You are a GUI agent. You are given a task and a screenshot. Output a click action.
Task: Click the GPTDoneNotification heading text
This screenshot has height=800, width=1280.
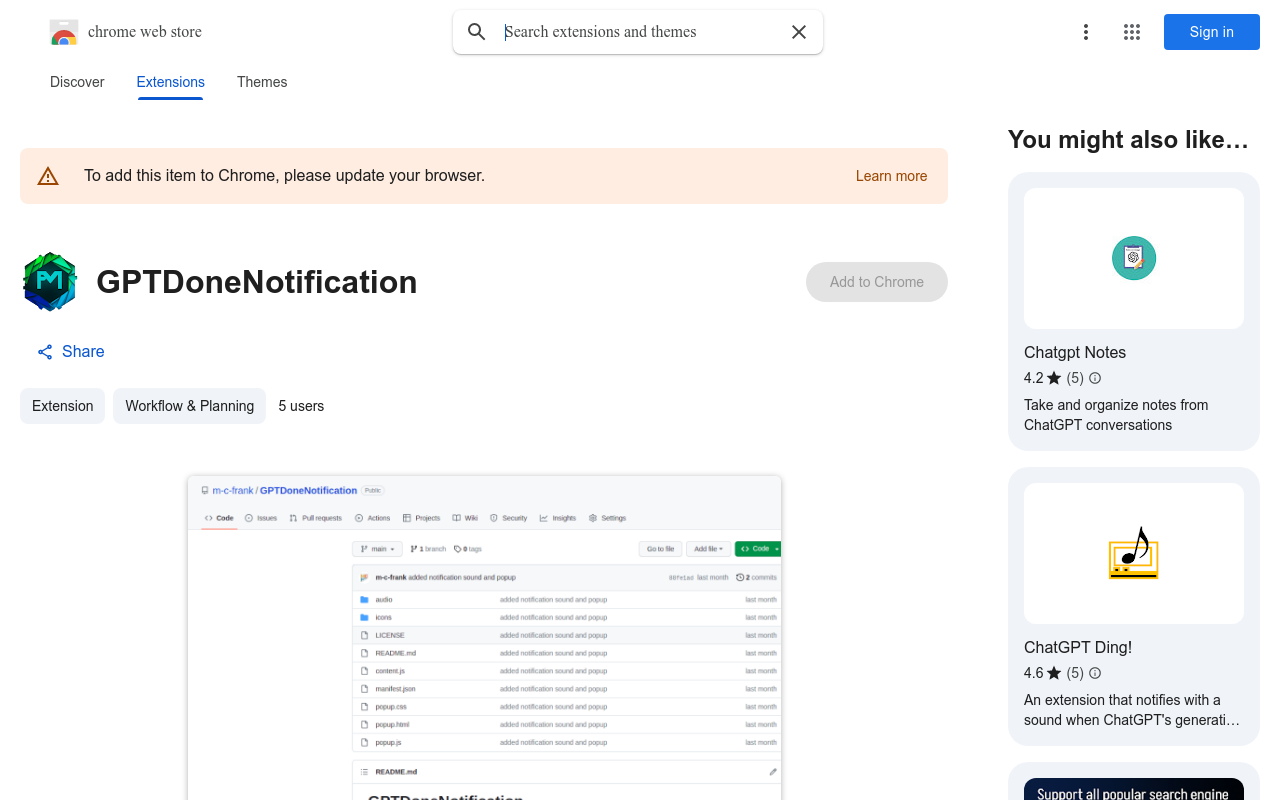[257, 282]
